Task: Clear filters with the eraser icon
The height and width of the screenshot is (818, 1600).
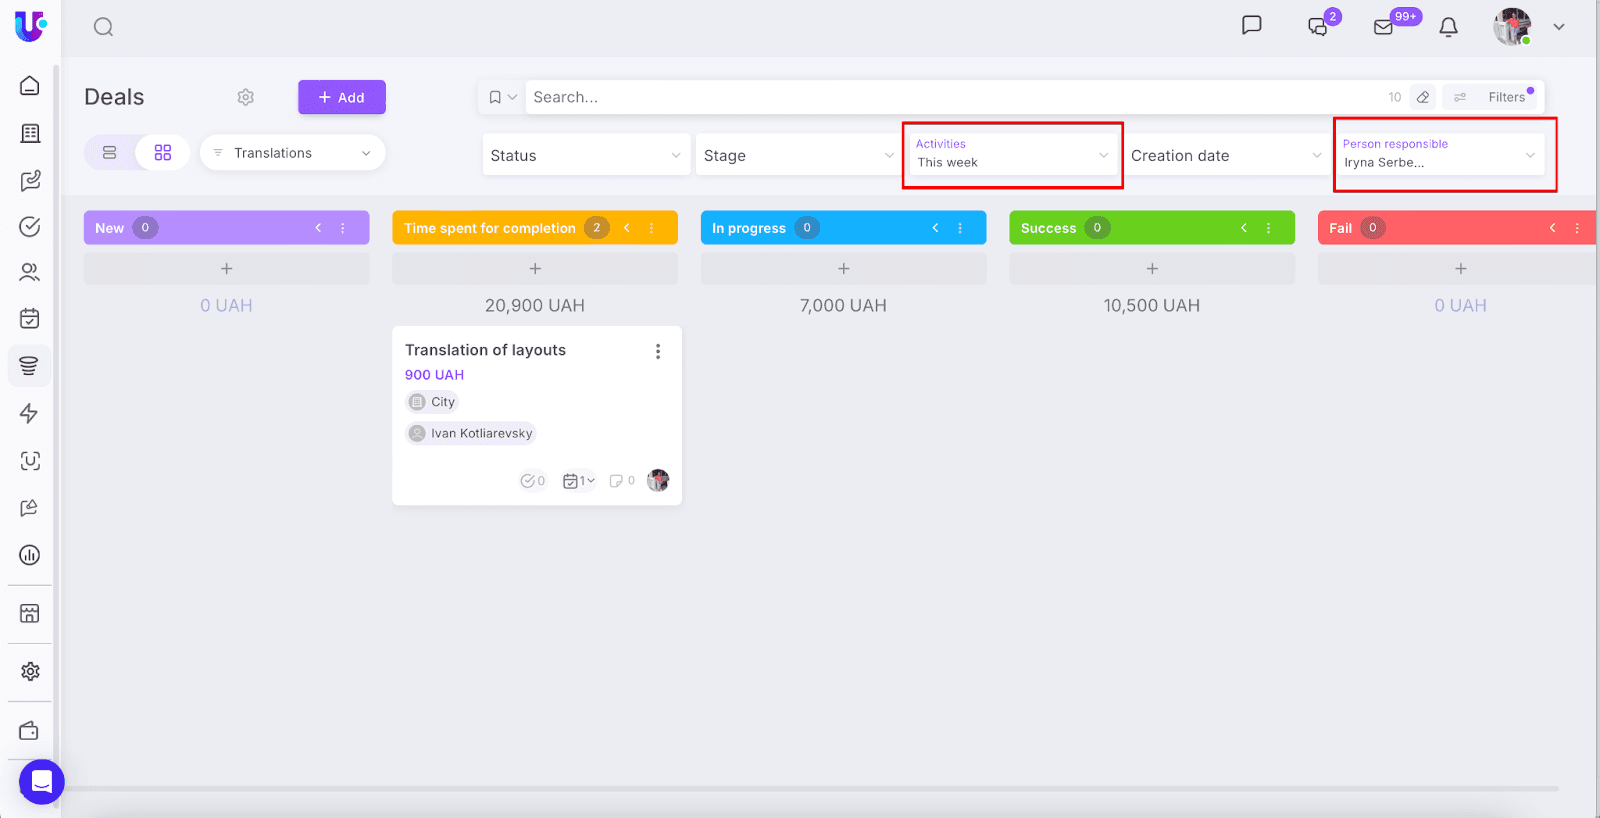Action: point(1423,97)
